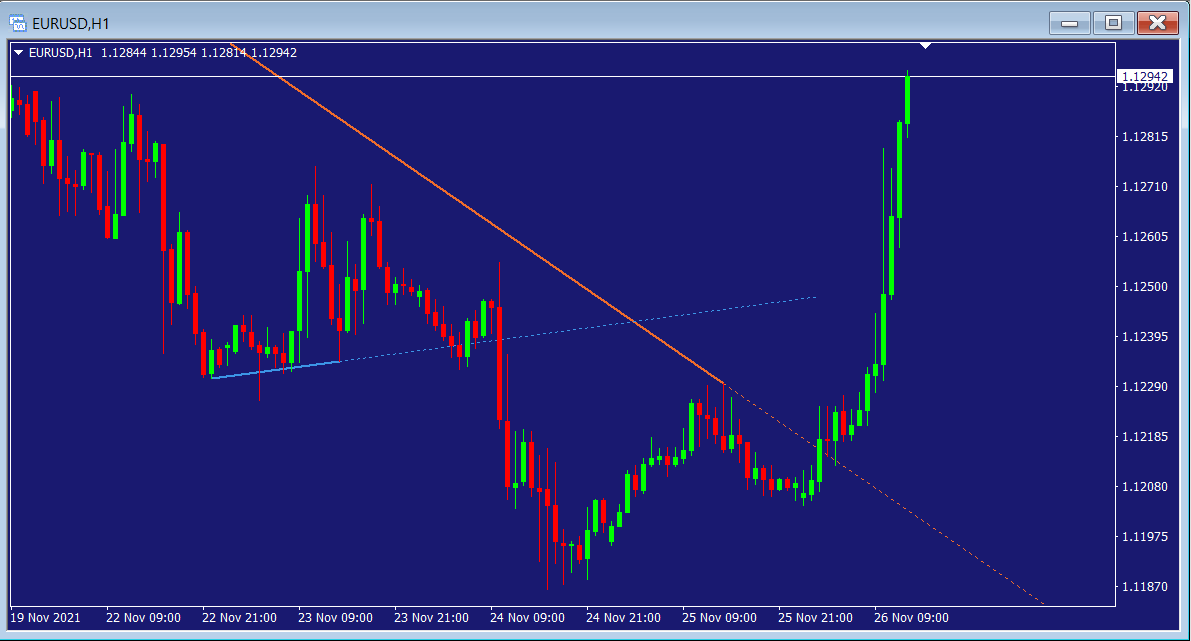Screen dimensions: 1191x641
Task: Select the solid blue ascending trendline segment
Action: 275,369
